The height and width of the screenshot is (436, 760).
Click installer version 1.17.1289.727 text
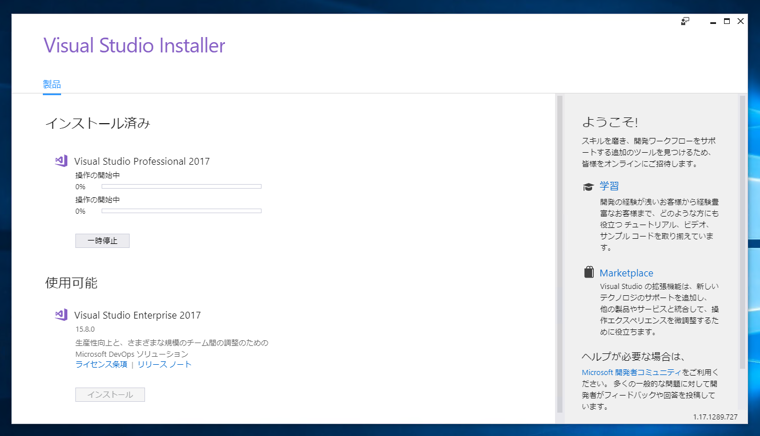point(715,417)
